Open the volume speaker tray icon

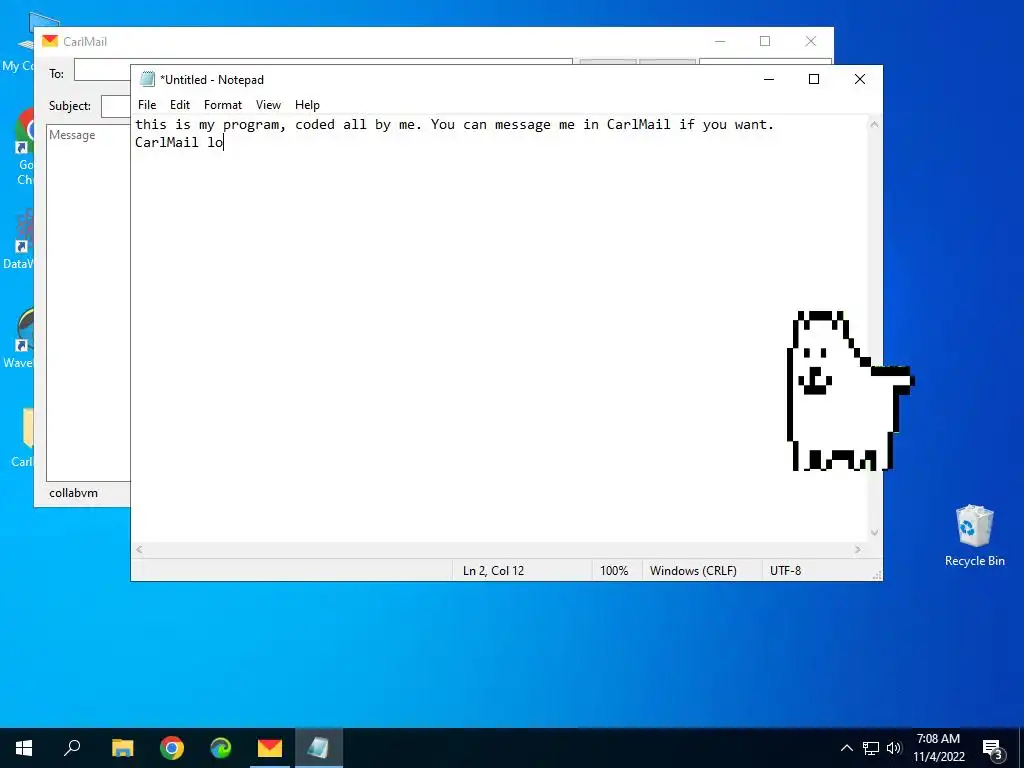pos(894,748)
